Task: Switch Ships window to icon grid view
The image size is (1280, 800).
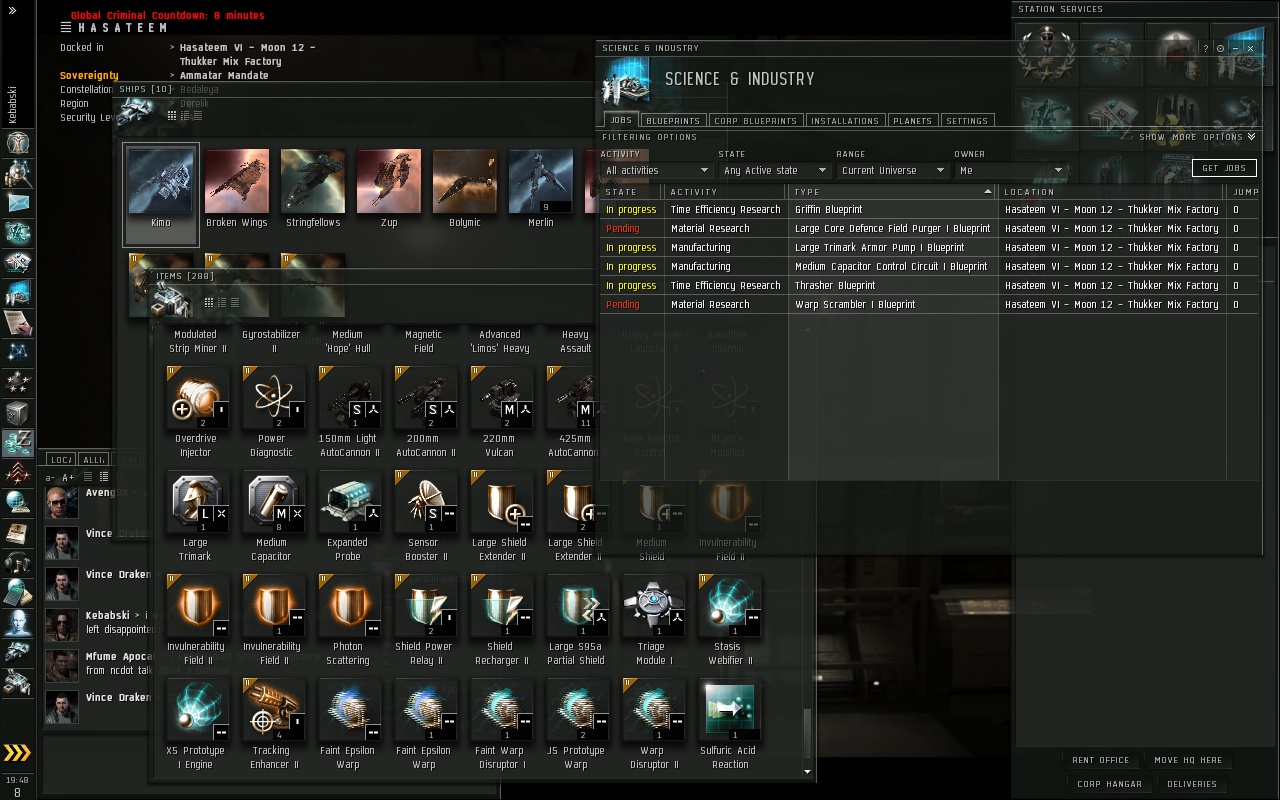Action: [x=172, y=116]
